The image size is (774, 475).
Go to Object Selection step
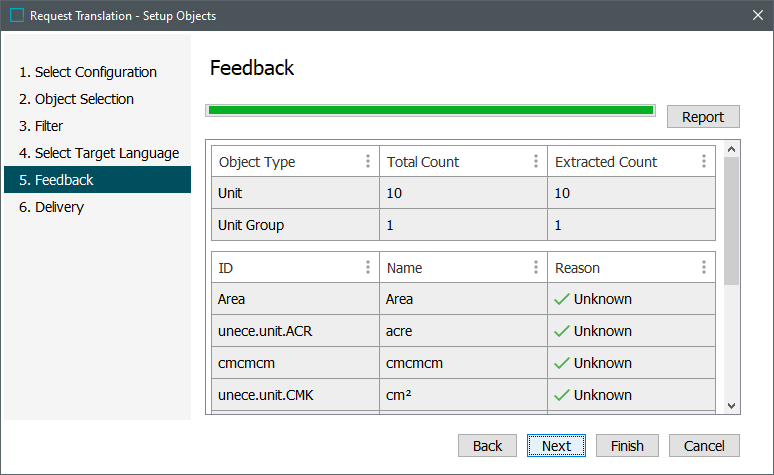[x=84, y=99]
